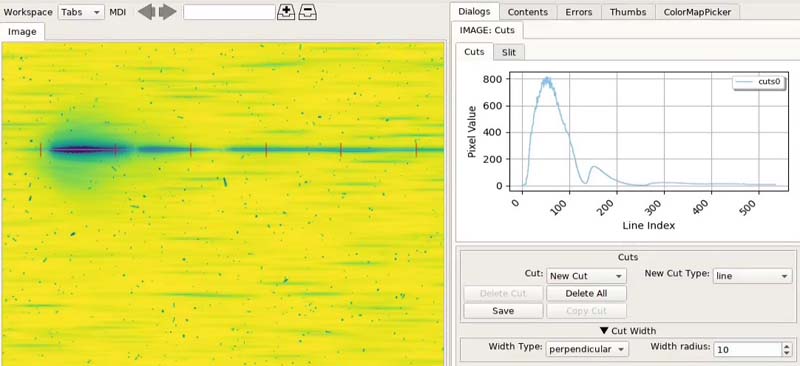The image size is (800, 366).
Task: Click the Line Index axis label
Action: (648, 225)
